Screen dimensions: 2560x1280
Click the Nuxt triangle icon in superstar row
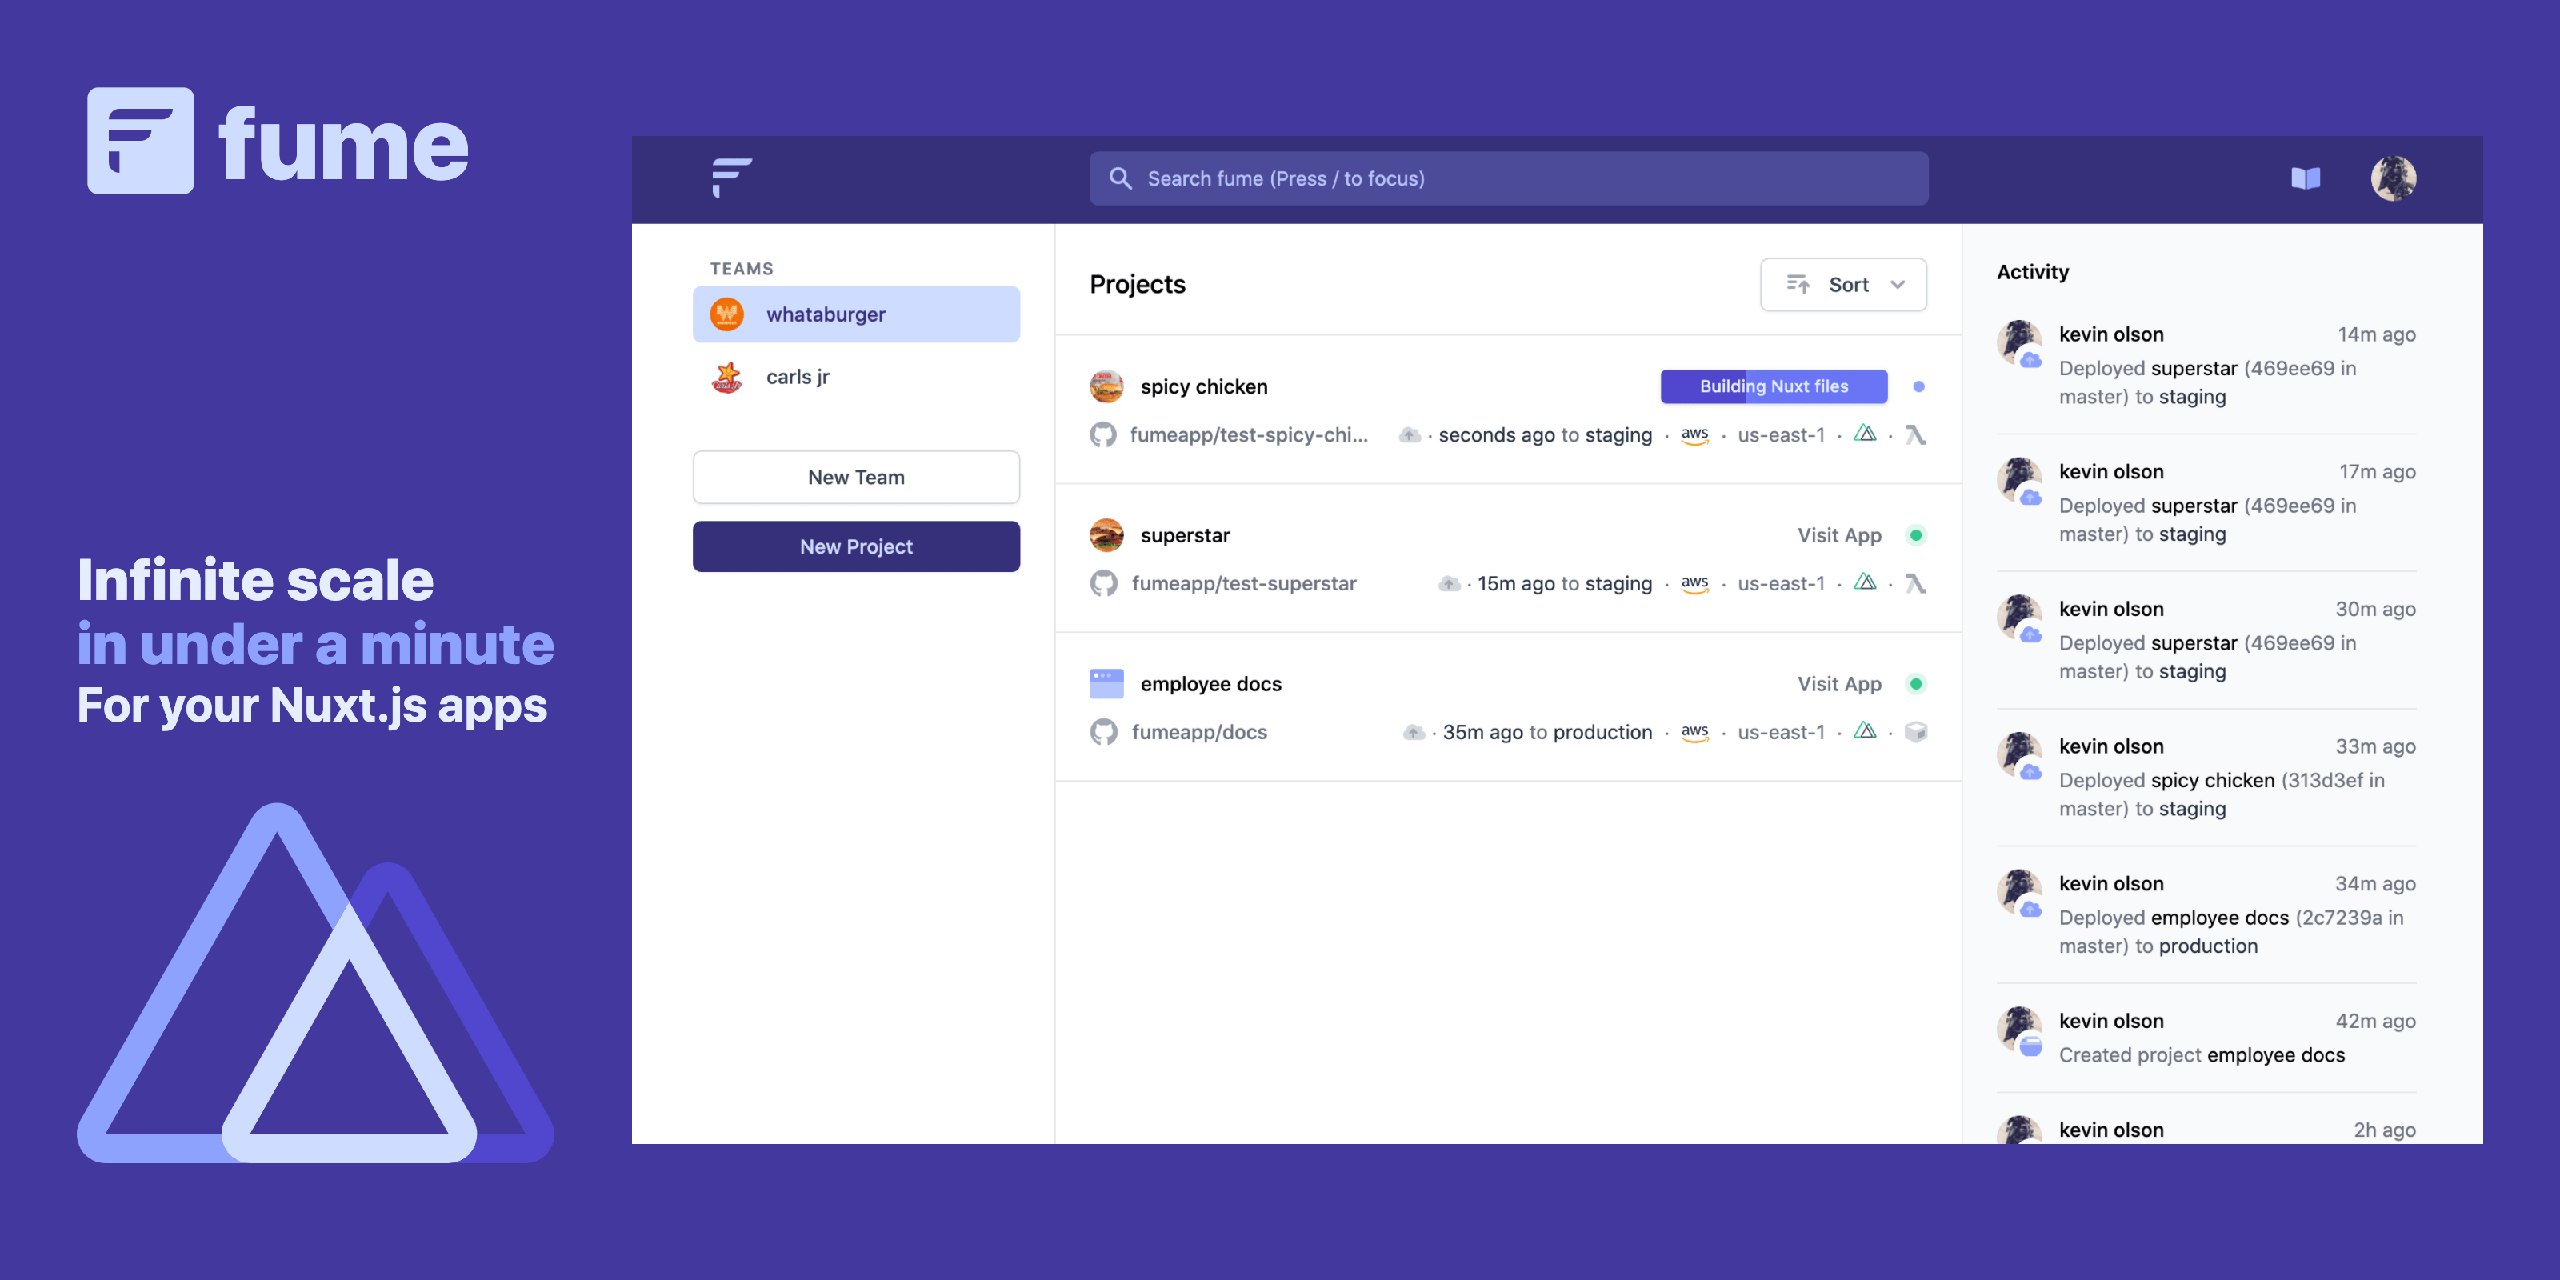point(1865,581)
